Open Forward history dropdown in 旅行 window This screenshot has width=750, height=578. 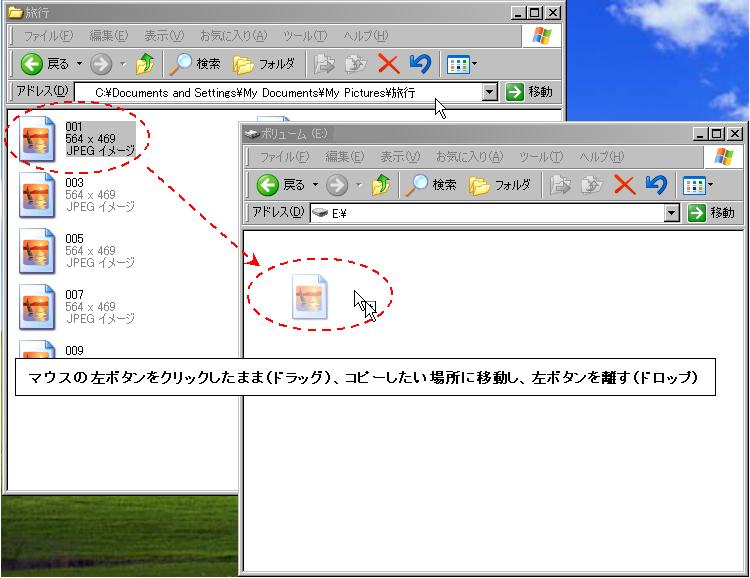[x=123, y=64]
